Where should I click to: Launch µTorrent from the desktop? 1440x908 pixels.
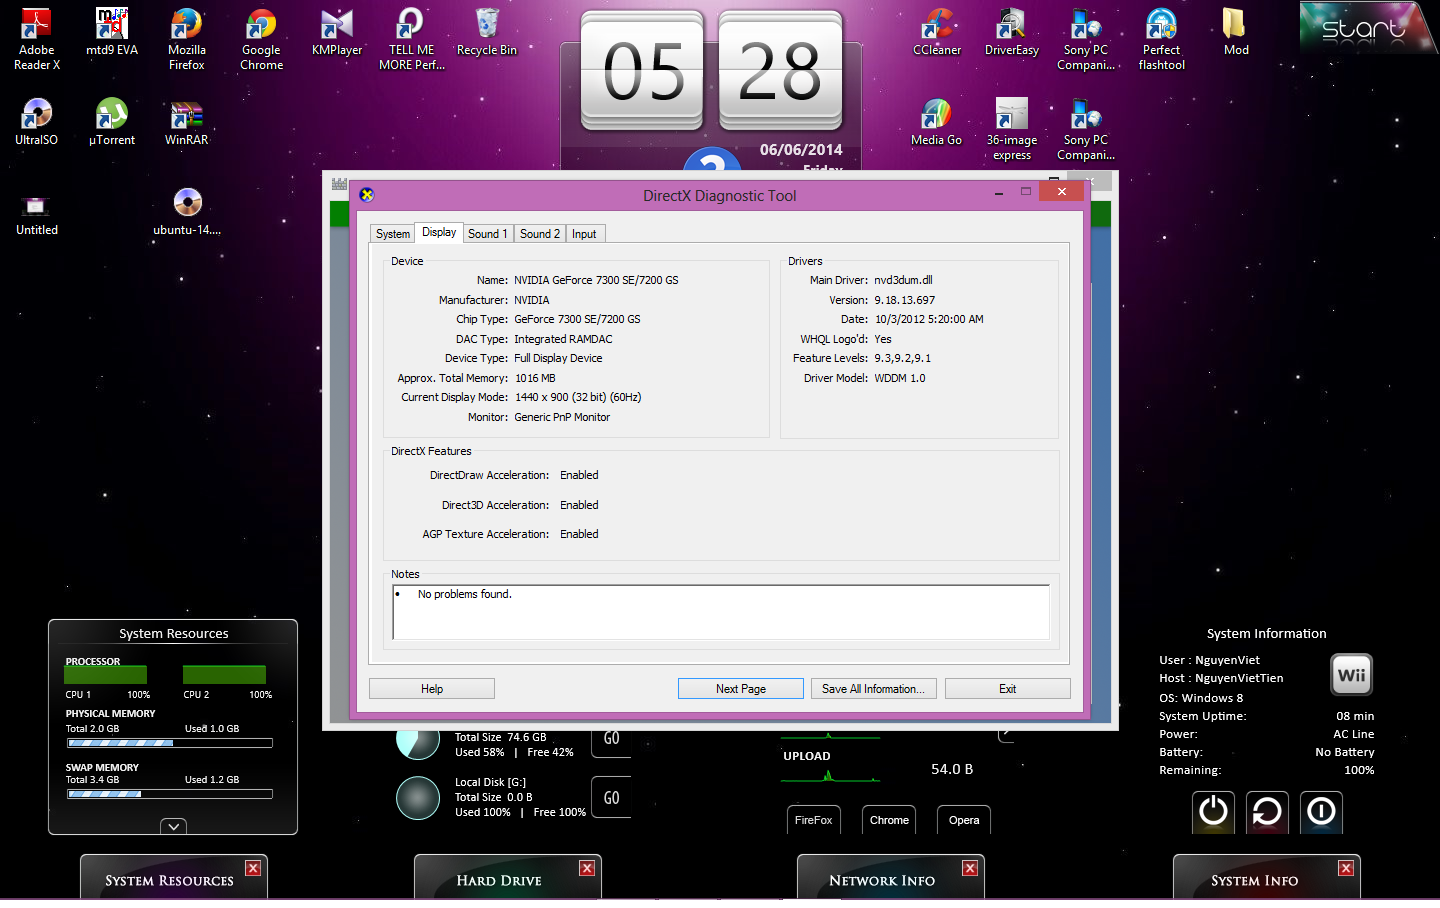click(x=112, y=122)
